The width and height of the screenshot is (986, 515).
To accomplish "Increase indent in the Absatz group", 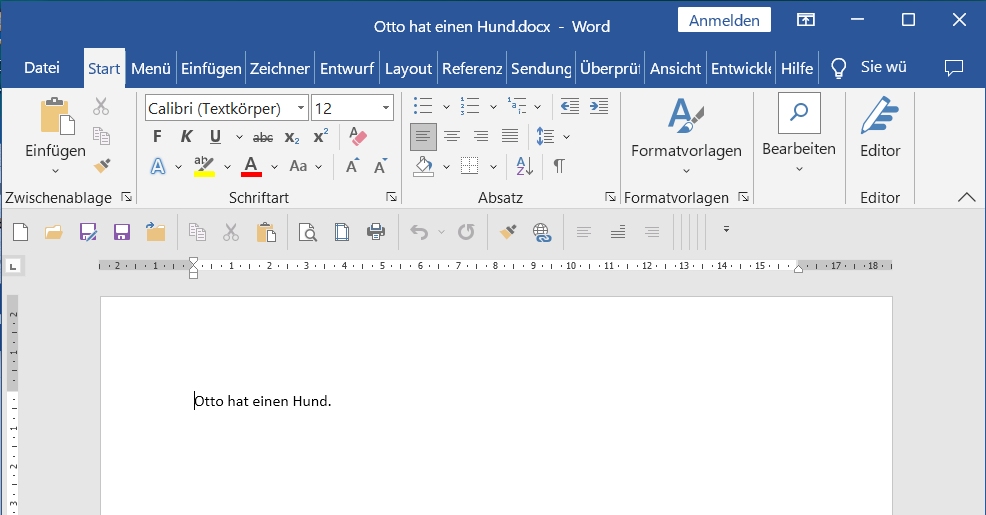I will [599, 106].
